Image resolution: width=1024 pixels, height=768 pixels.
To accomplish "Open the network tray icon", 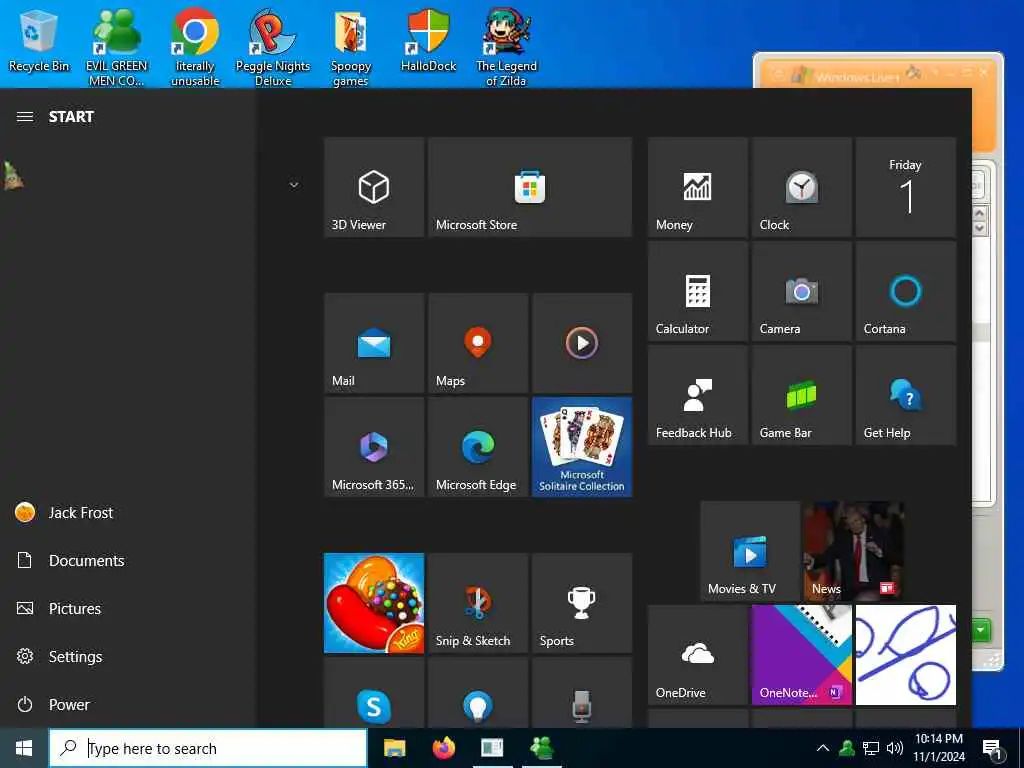I will pyautogui.click(x=871, y=748).
